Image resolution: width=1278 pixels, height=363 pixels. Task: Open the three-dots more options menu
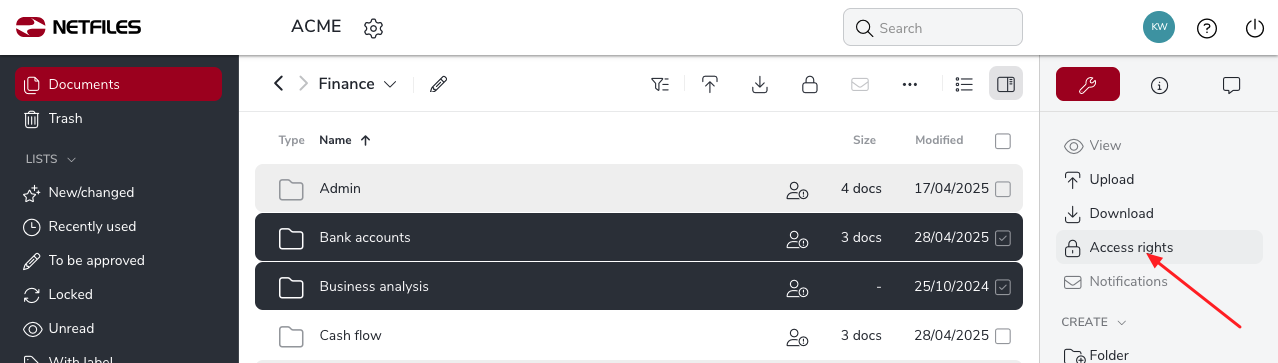910,85
